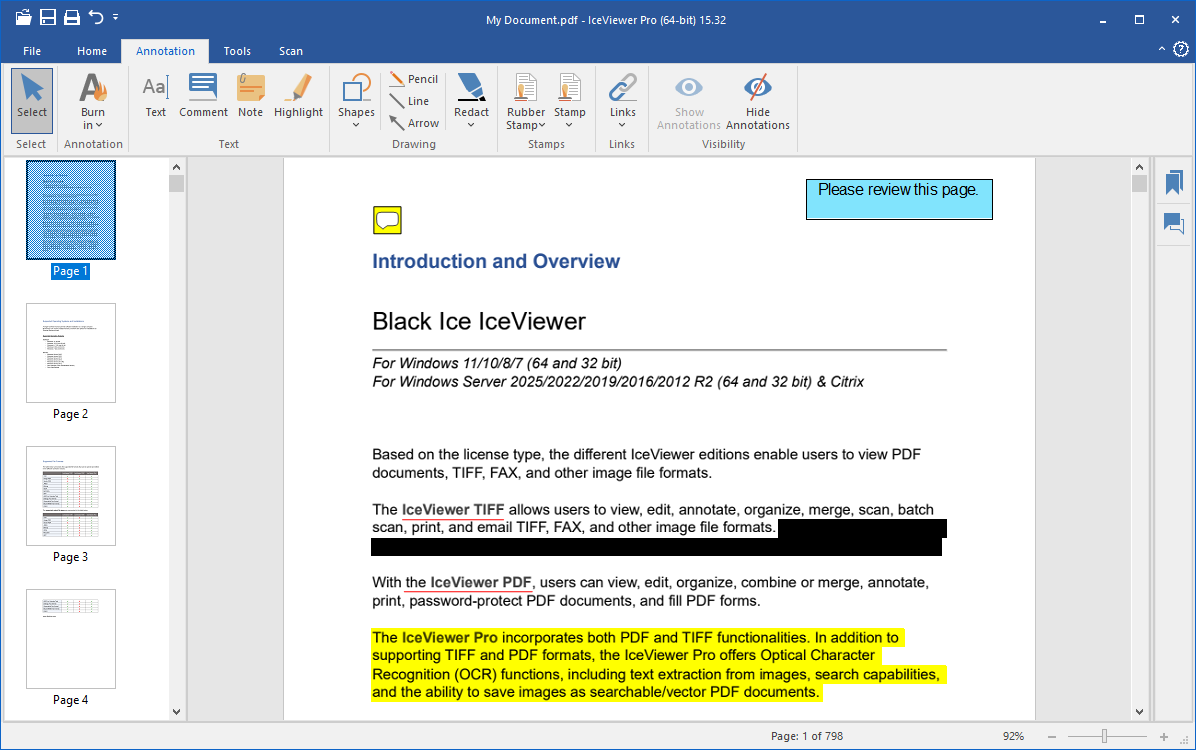Open the Rubber Stamp menu
Viewport: 1196px width, 750px height.
pyautogui.click(x=526, y=102)
